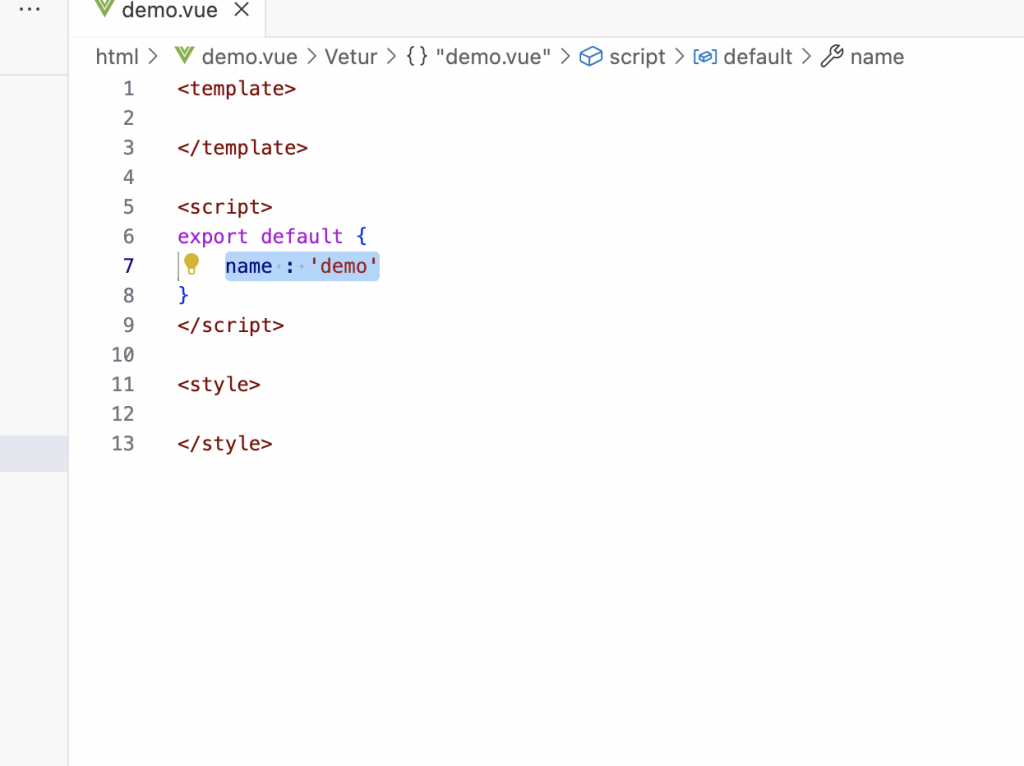Open the more actions ellipsis menu
Screen dimensions: 1024x766
click(x=29, y=9)
